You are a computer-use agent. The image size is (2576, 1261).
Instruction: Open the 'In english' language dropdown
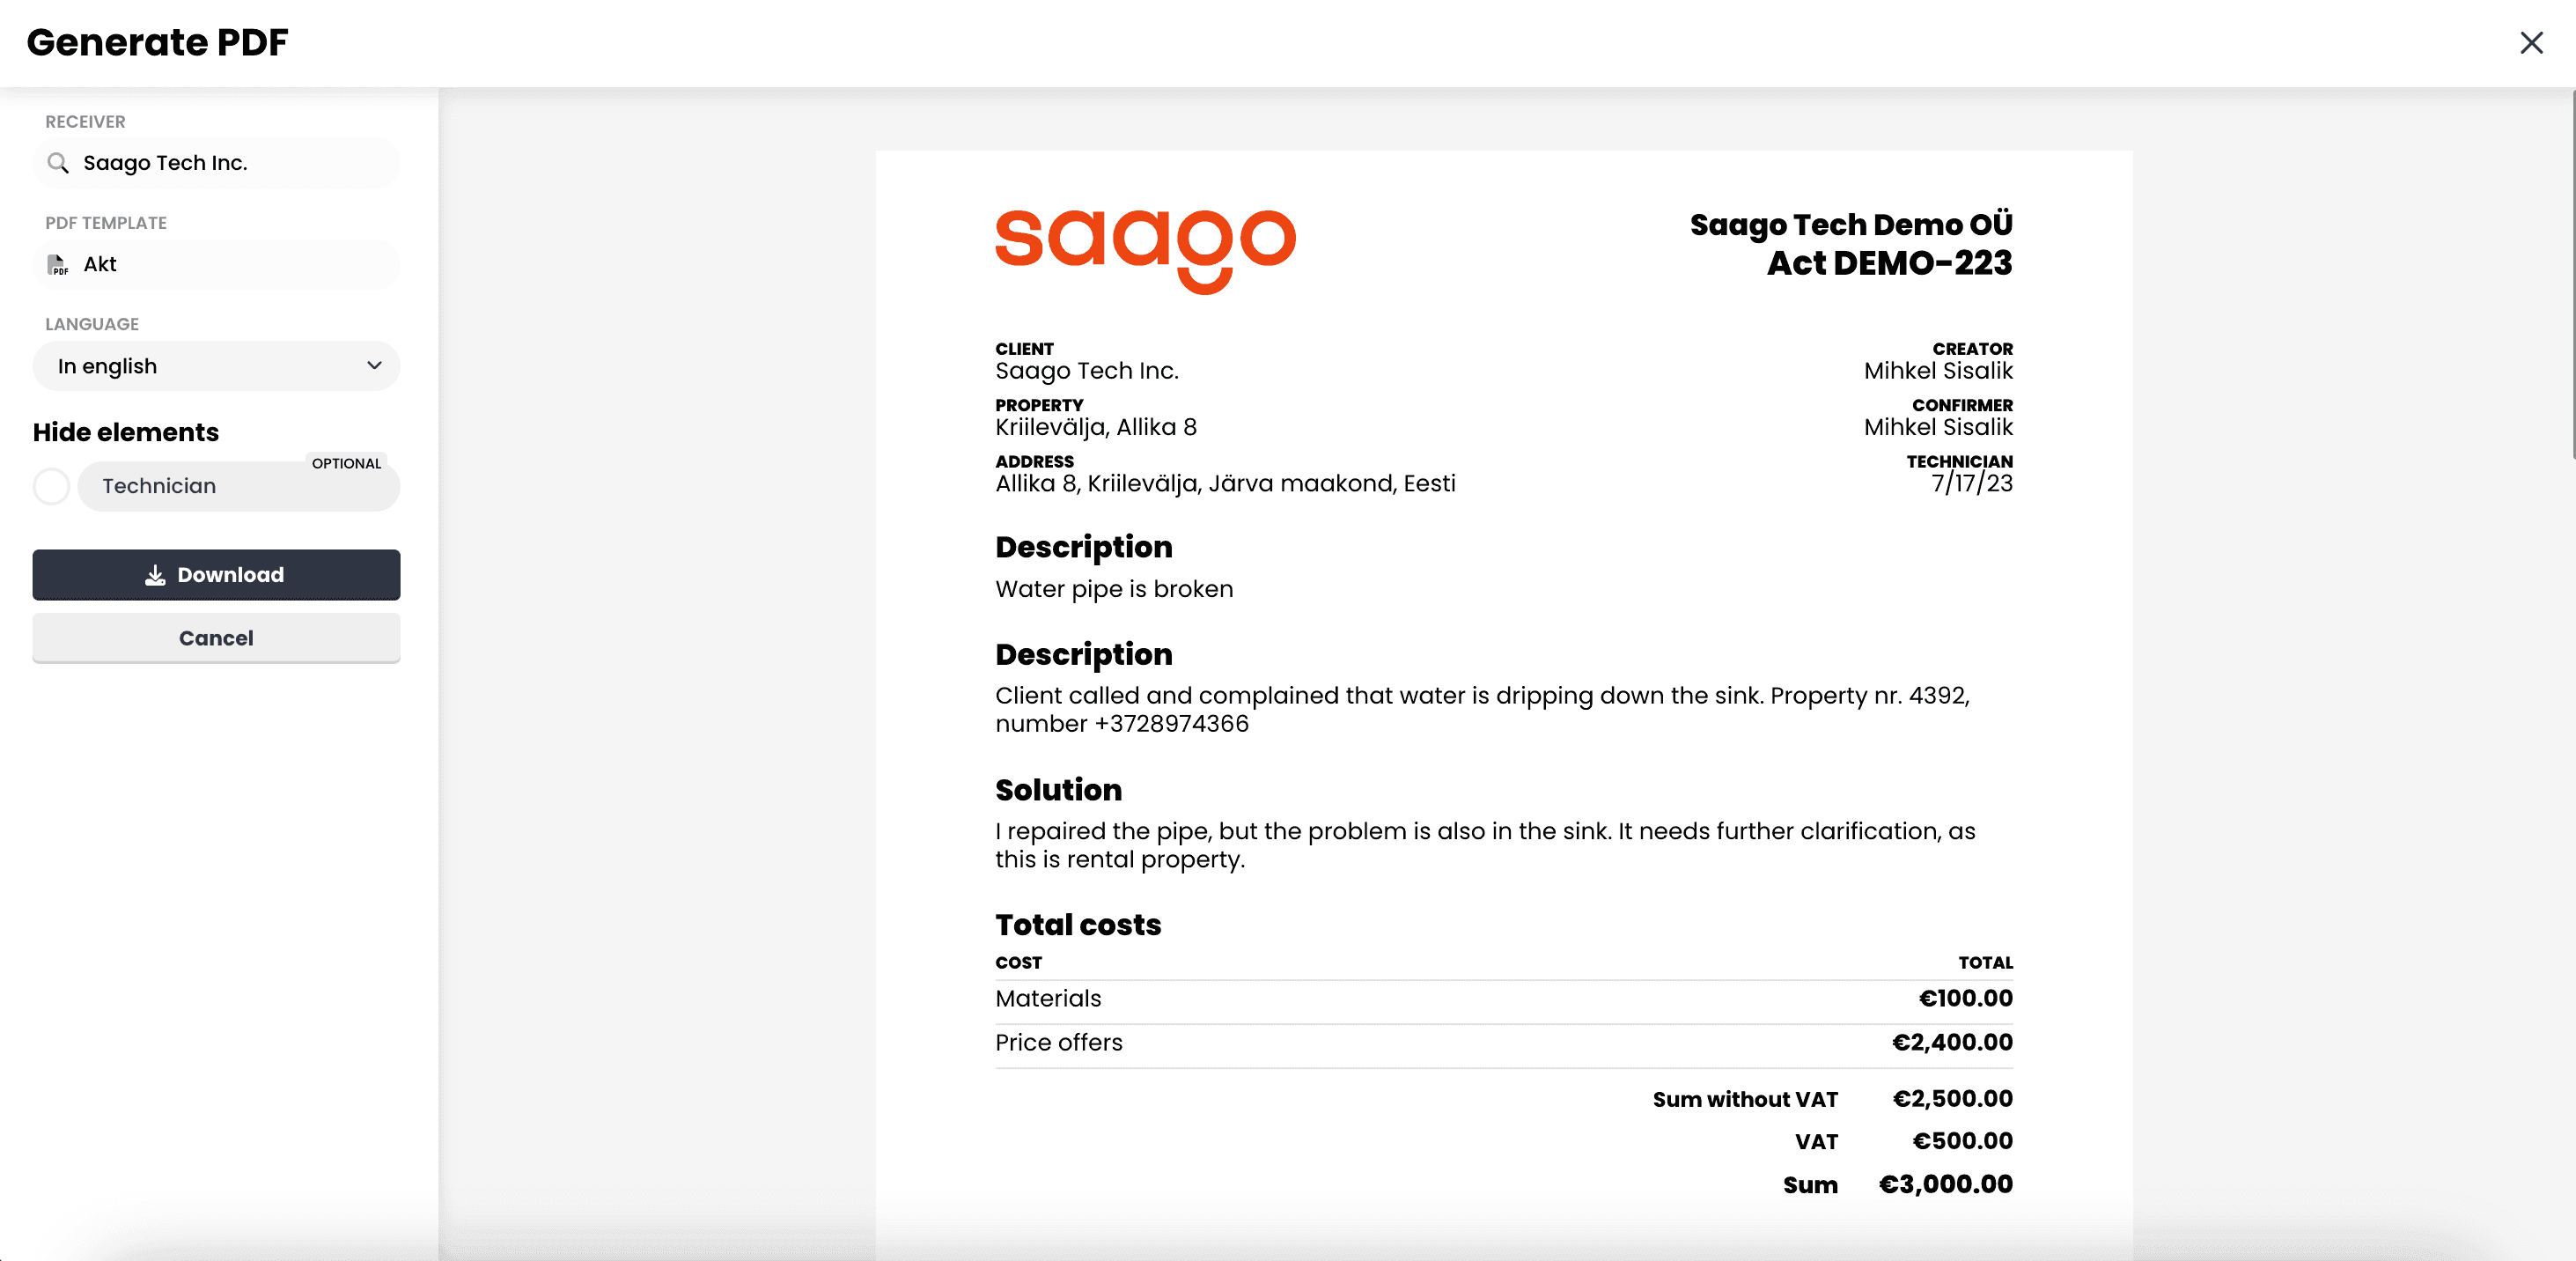pos(216,366)
